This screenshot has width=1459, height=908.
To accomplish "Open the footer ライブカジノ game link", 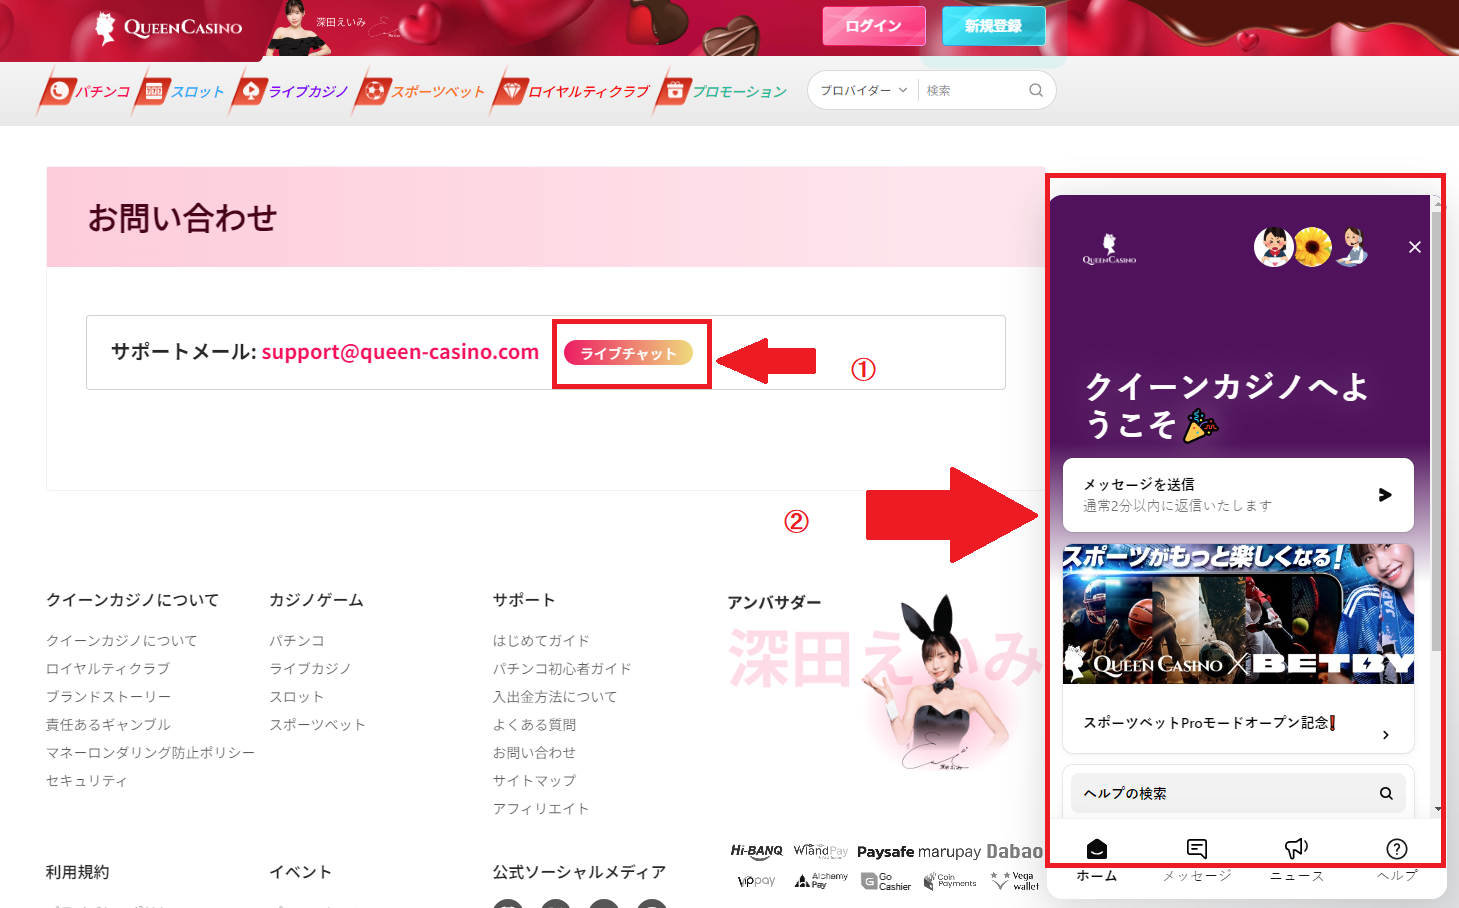I will [x=310, y=668].
